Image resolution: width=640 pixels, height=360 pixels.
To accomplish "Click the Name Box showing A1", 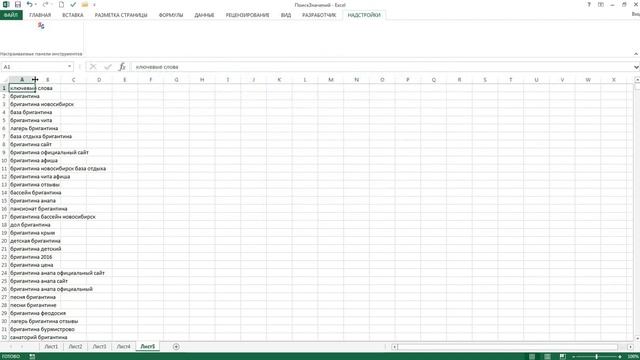I will (x=33, y=67).
